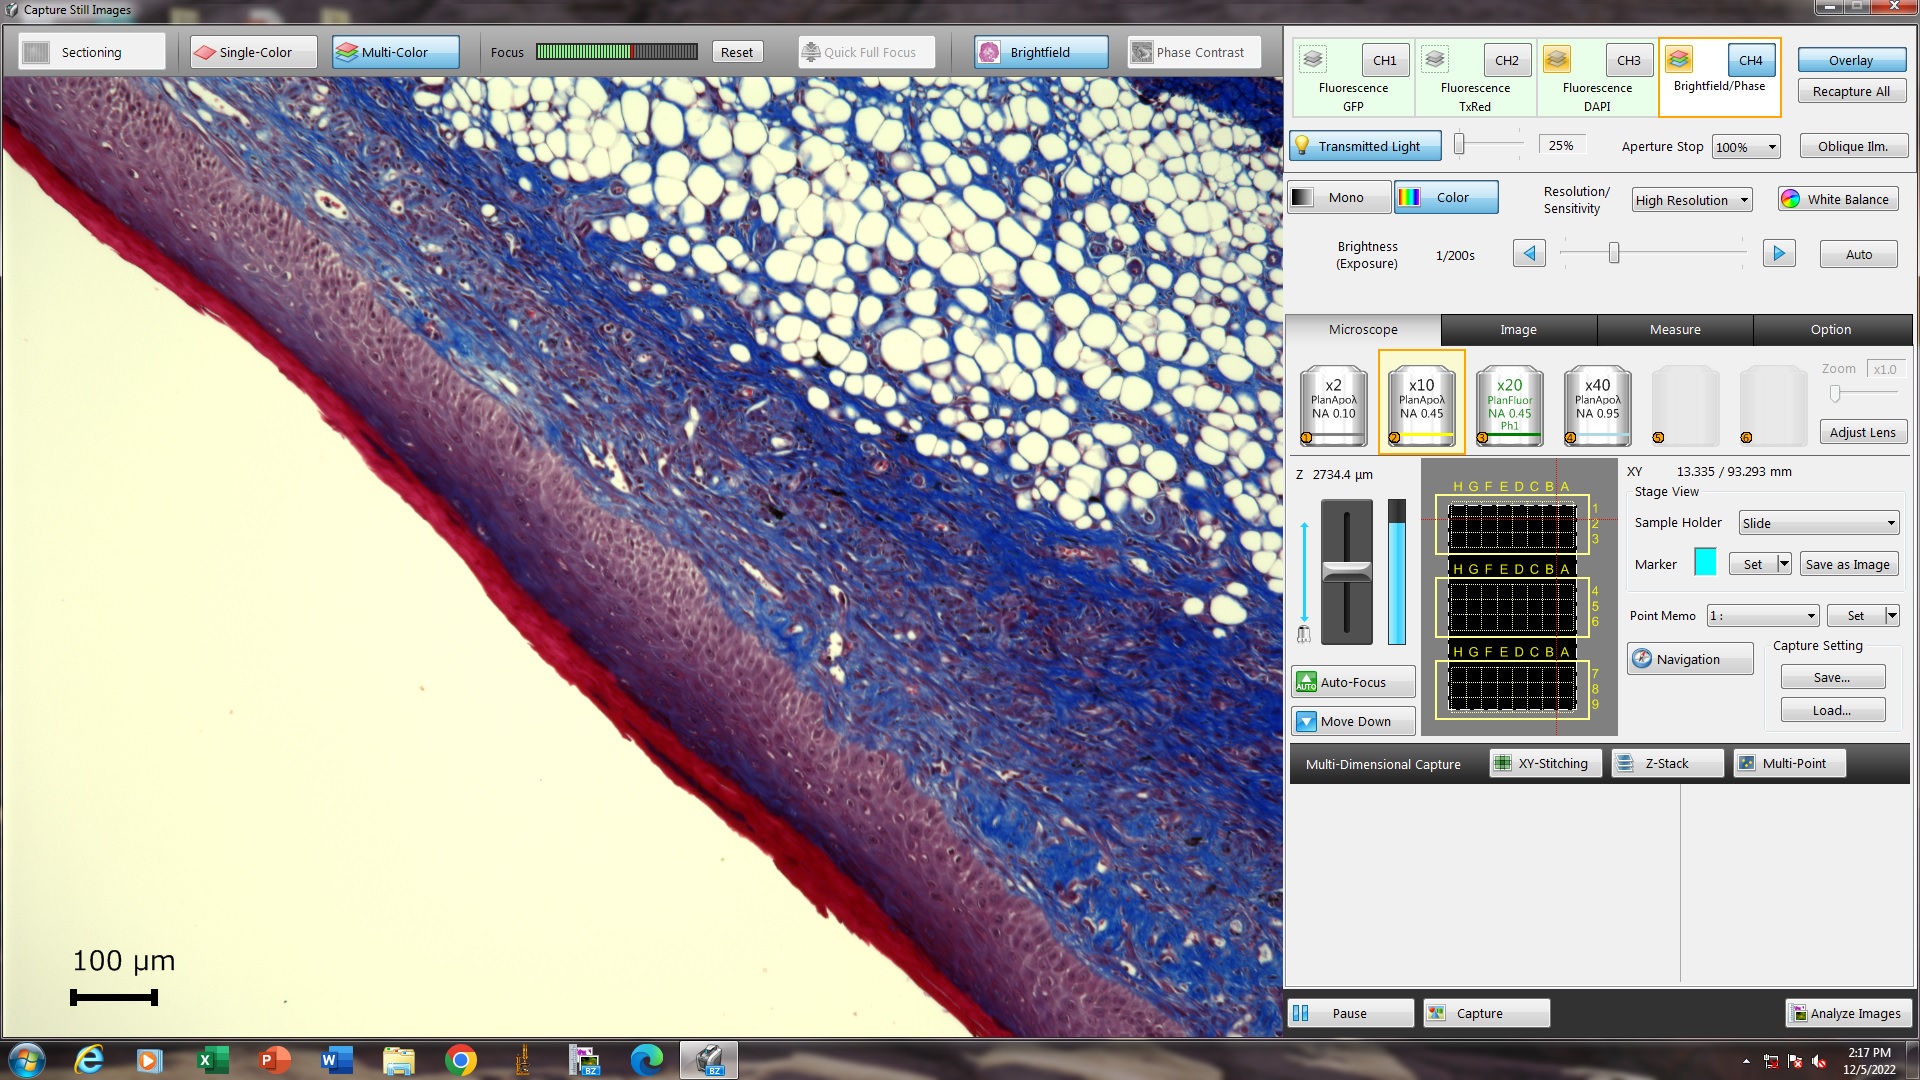This screenshot has height=1080, width=1920.
Task: Choose the x20 PlanFluor objective icon
Action: coord(1509,404)
